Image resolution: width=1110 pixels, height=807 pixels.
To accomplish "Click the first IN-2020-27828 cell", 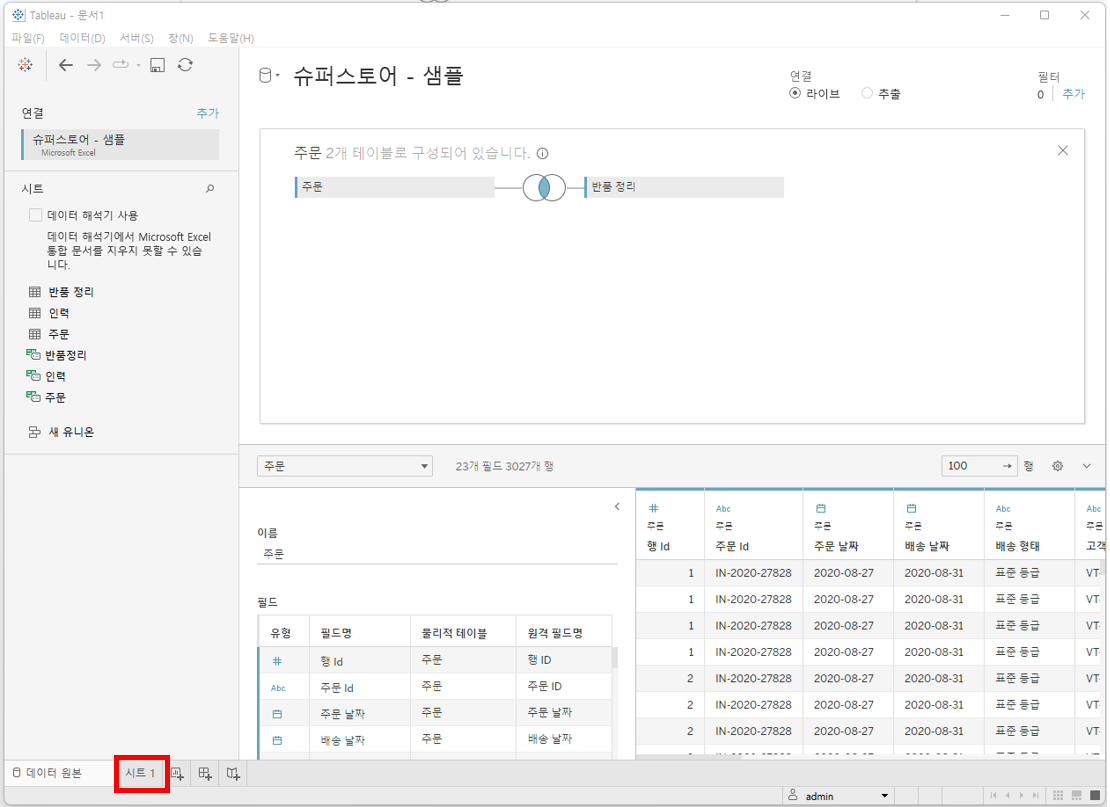I will [x=753, y=573].
